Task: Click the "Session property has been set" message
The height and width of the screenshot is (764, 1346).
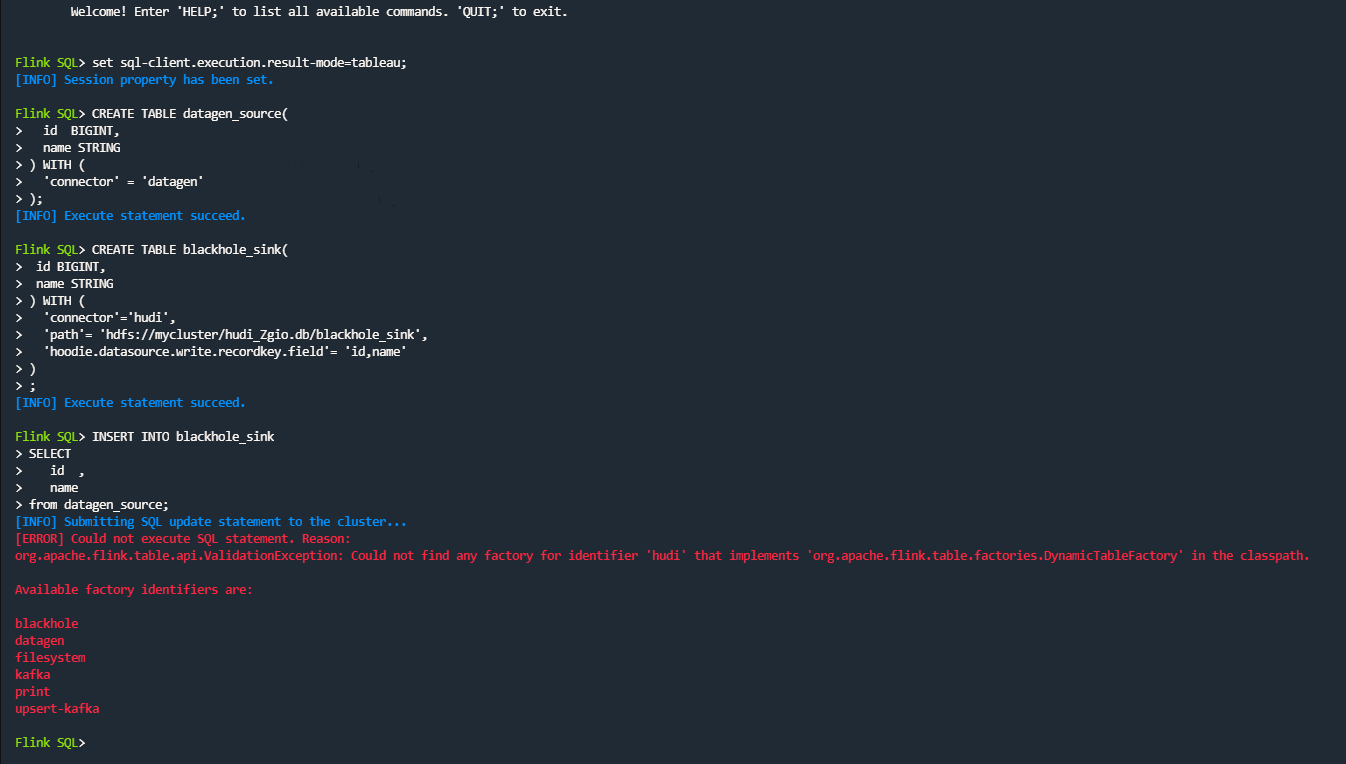Action: 168,80
